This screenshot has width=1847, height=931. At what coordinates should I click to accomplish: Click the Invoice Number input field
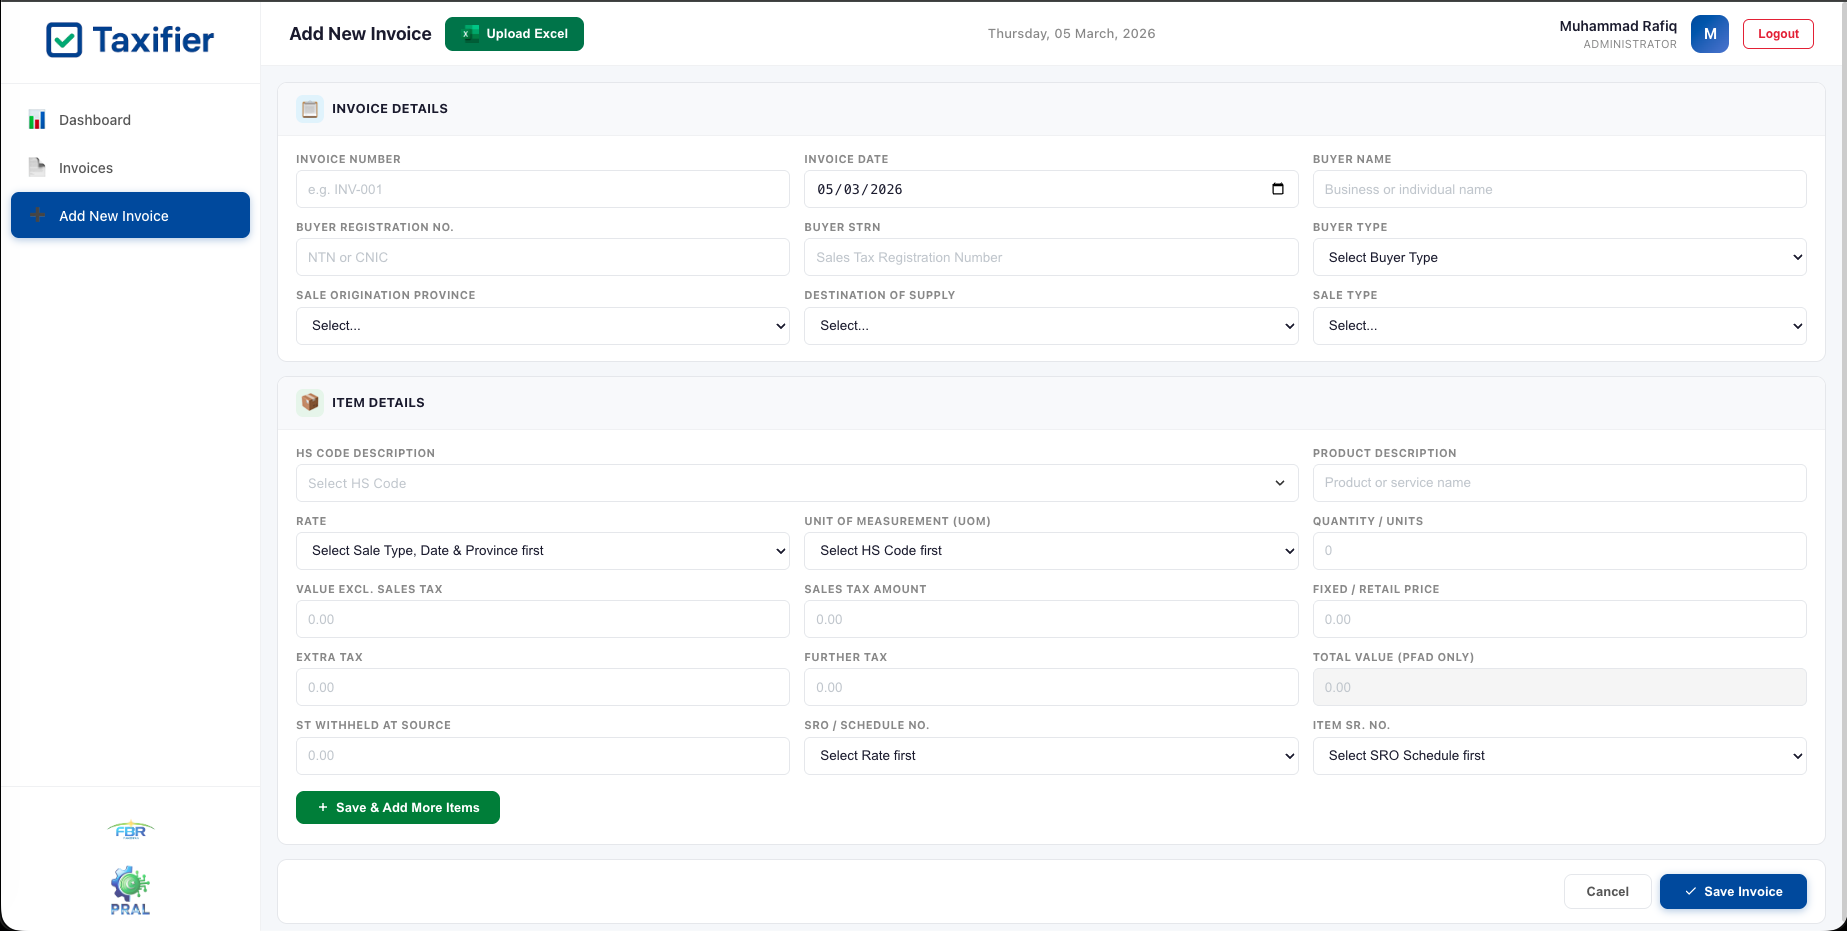point(542,189)
